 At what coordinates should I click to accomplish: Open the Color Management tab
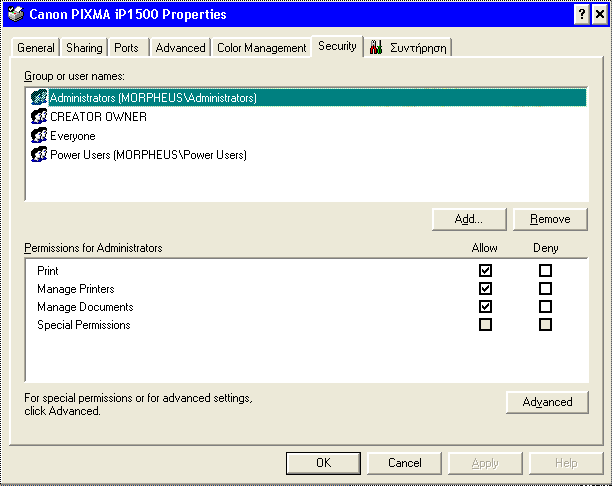point(261,48)
